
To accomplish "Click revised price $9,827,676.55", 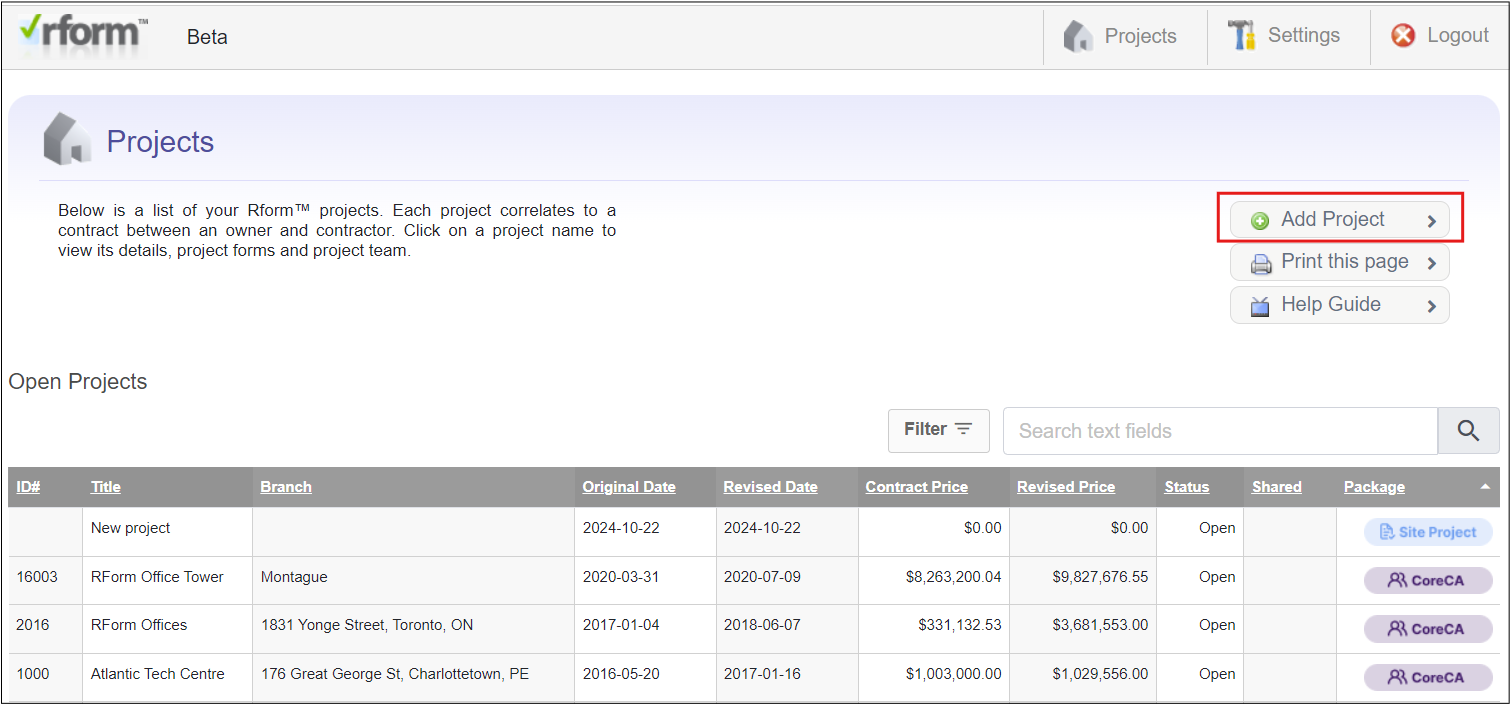I will (1100, 577).
